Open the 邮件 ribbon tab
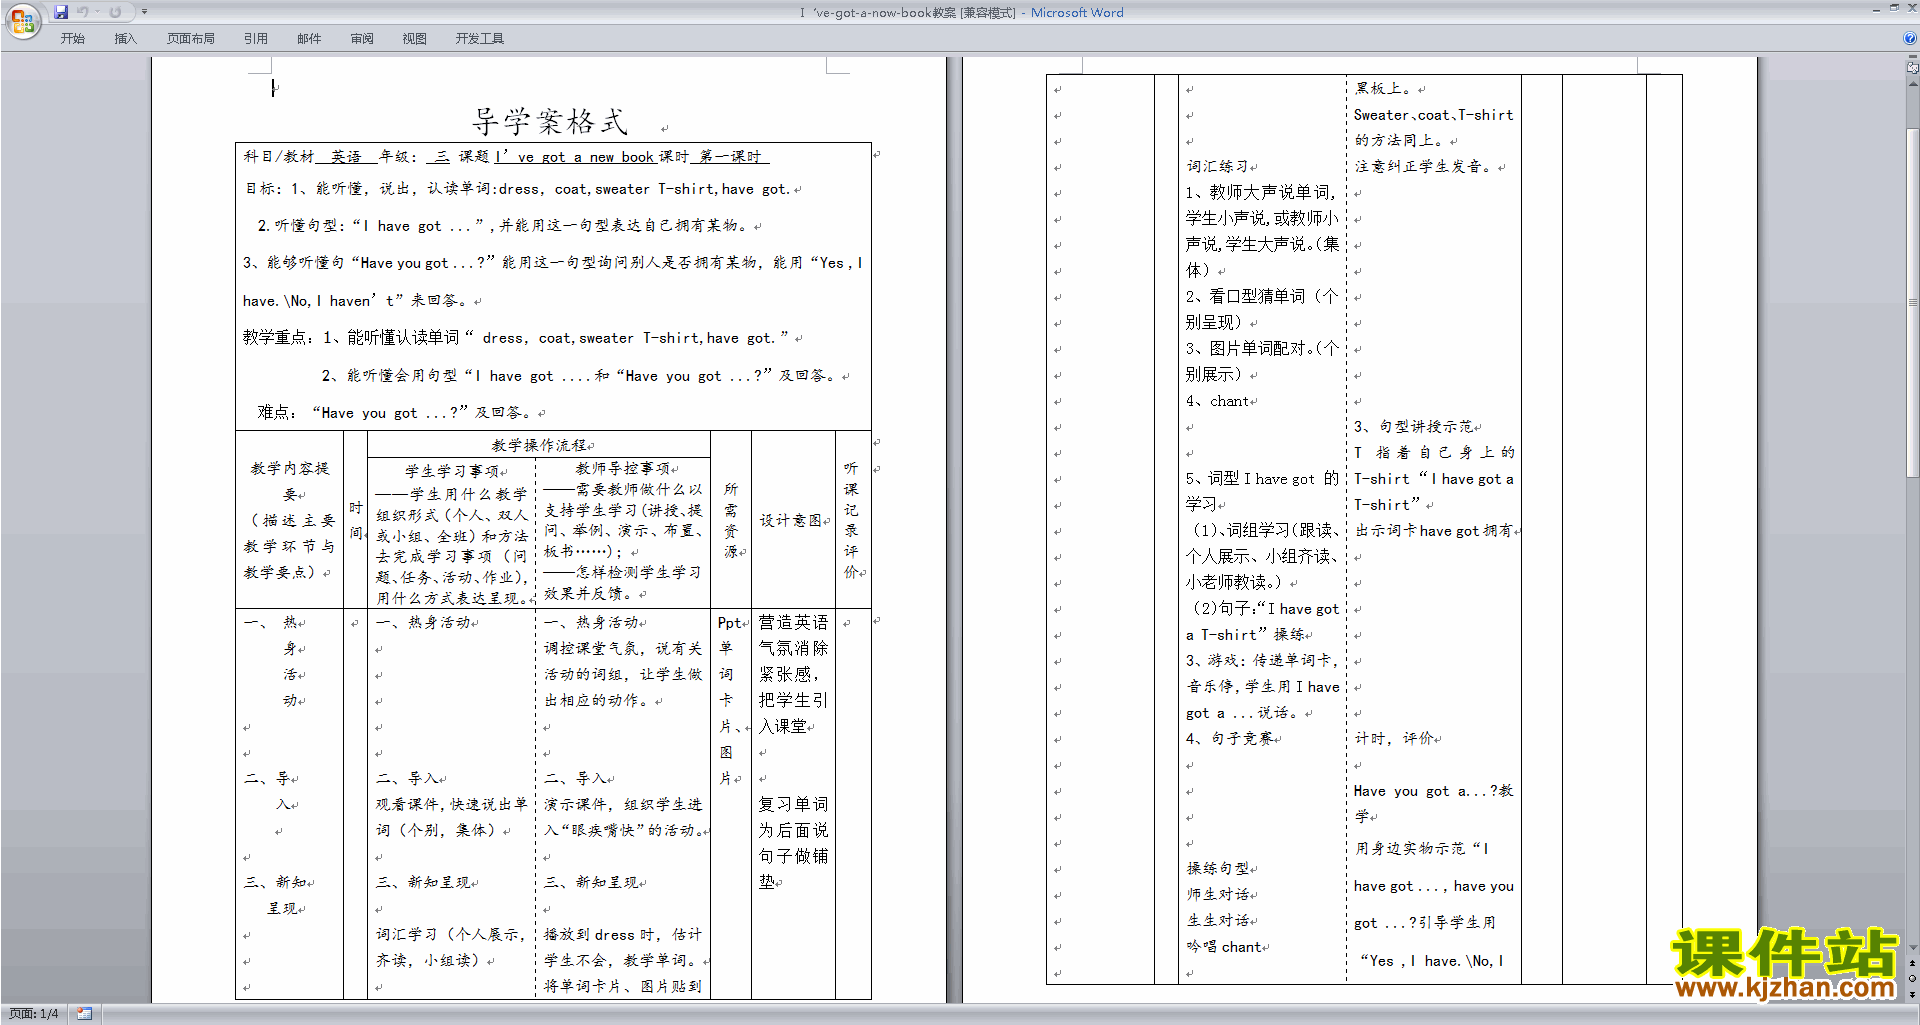 [x=309, y=38]
